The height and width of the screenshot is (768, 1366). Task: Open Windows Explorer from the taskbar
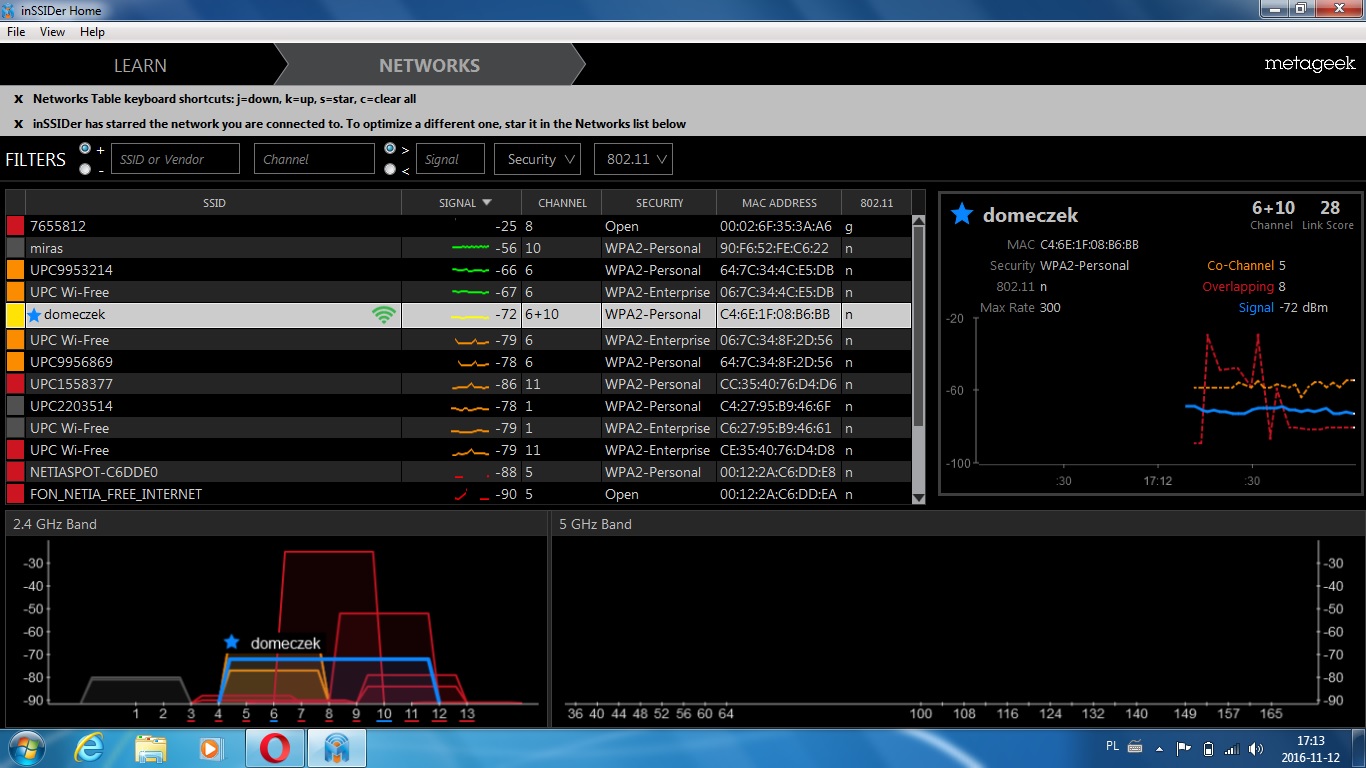151,748
